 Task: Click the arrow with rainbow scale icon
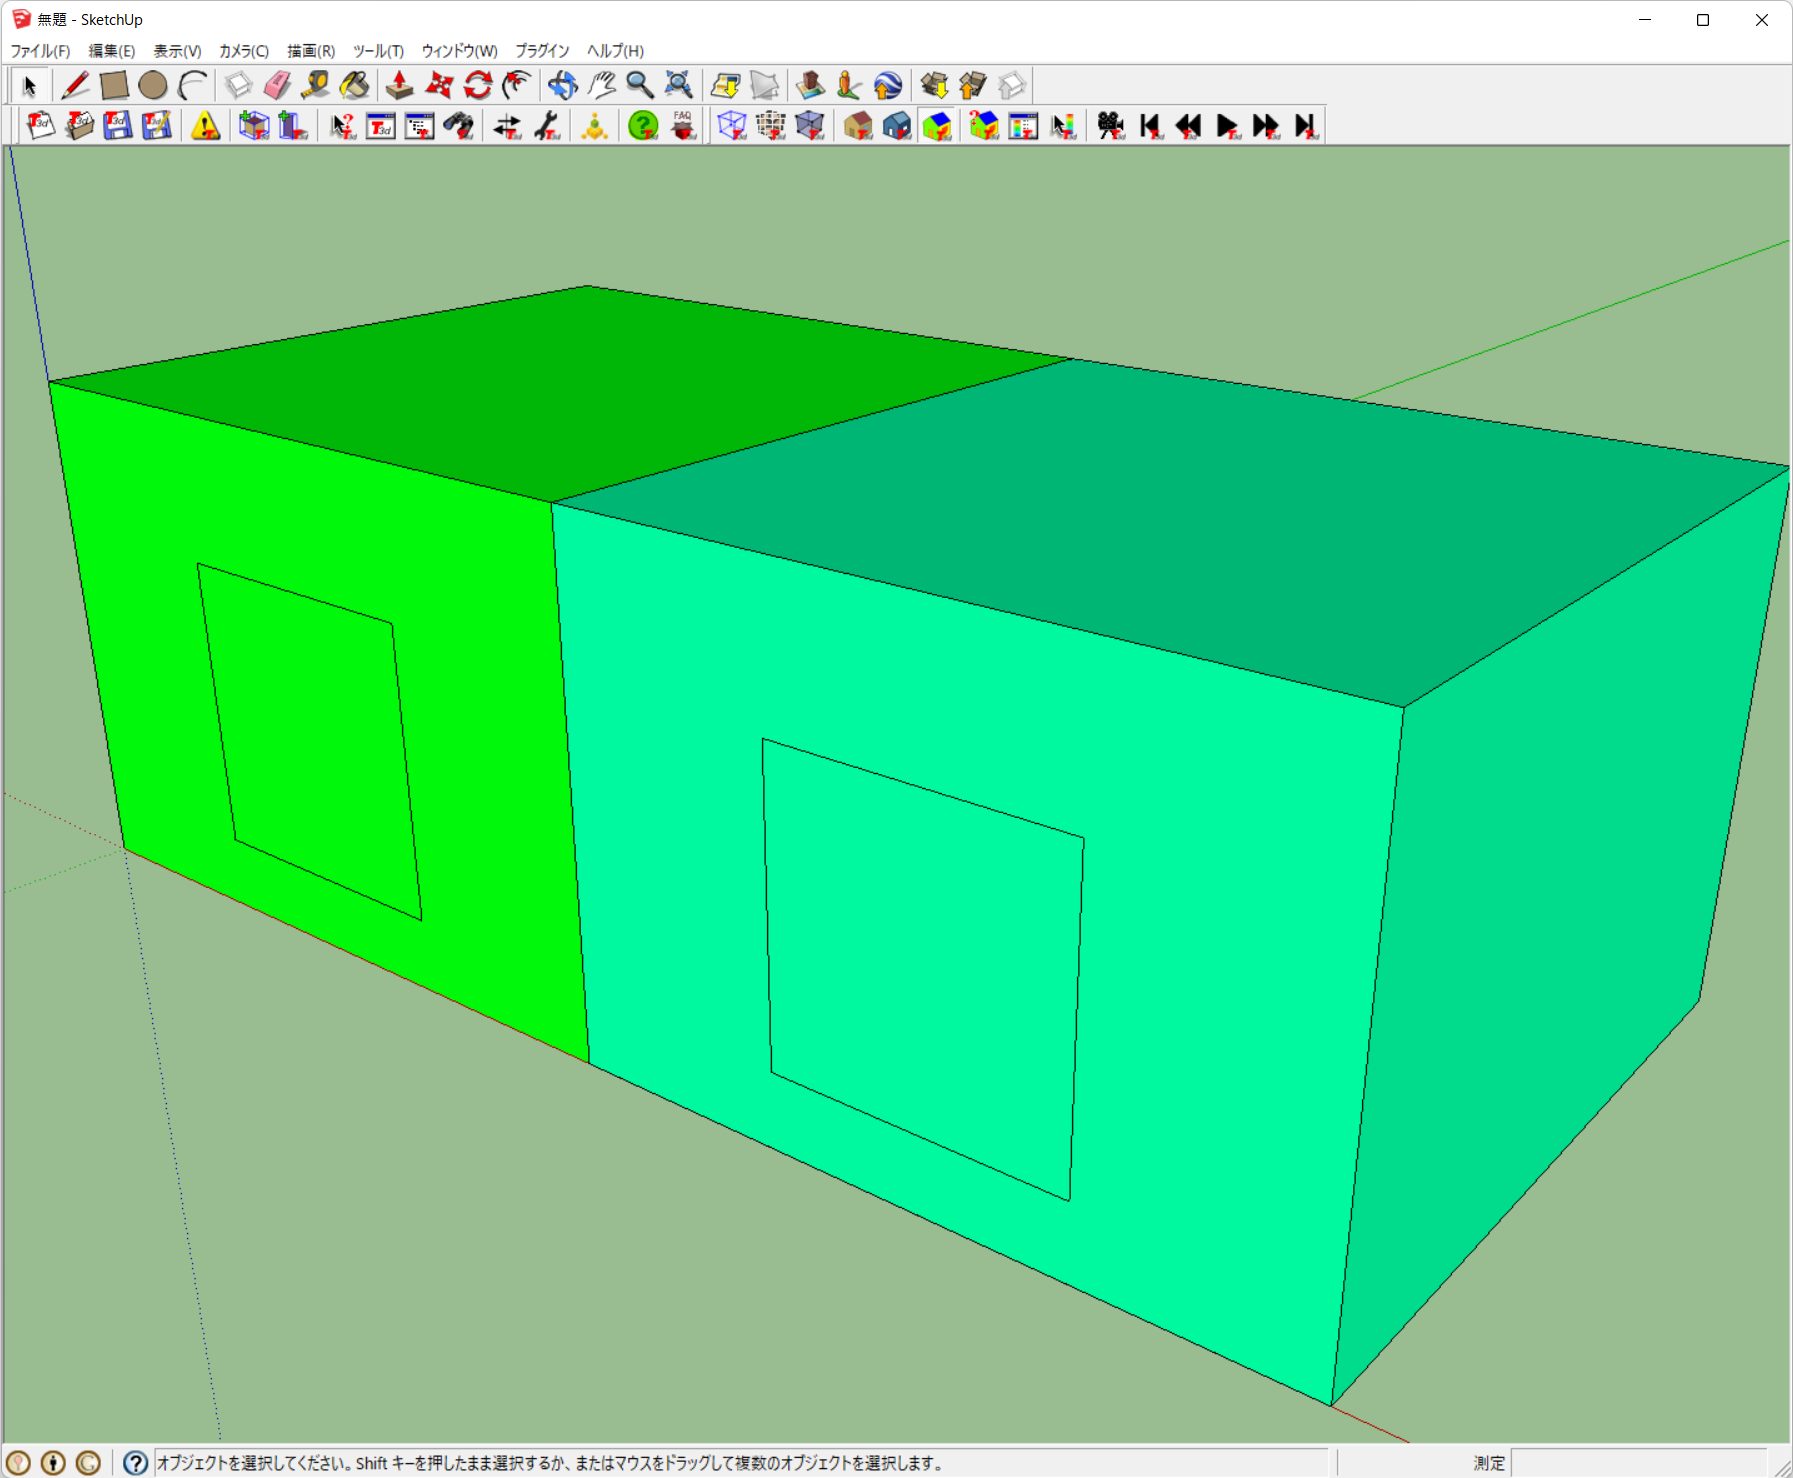1062,126
